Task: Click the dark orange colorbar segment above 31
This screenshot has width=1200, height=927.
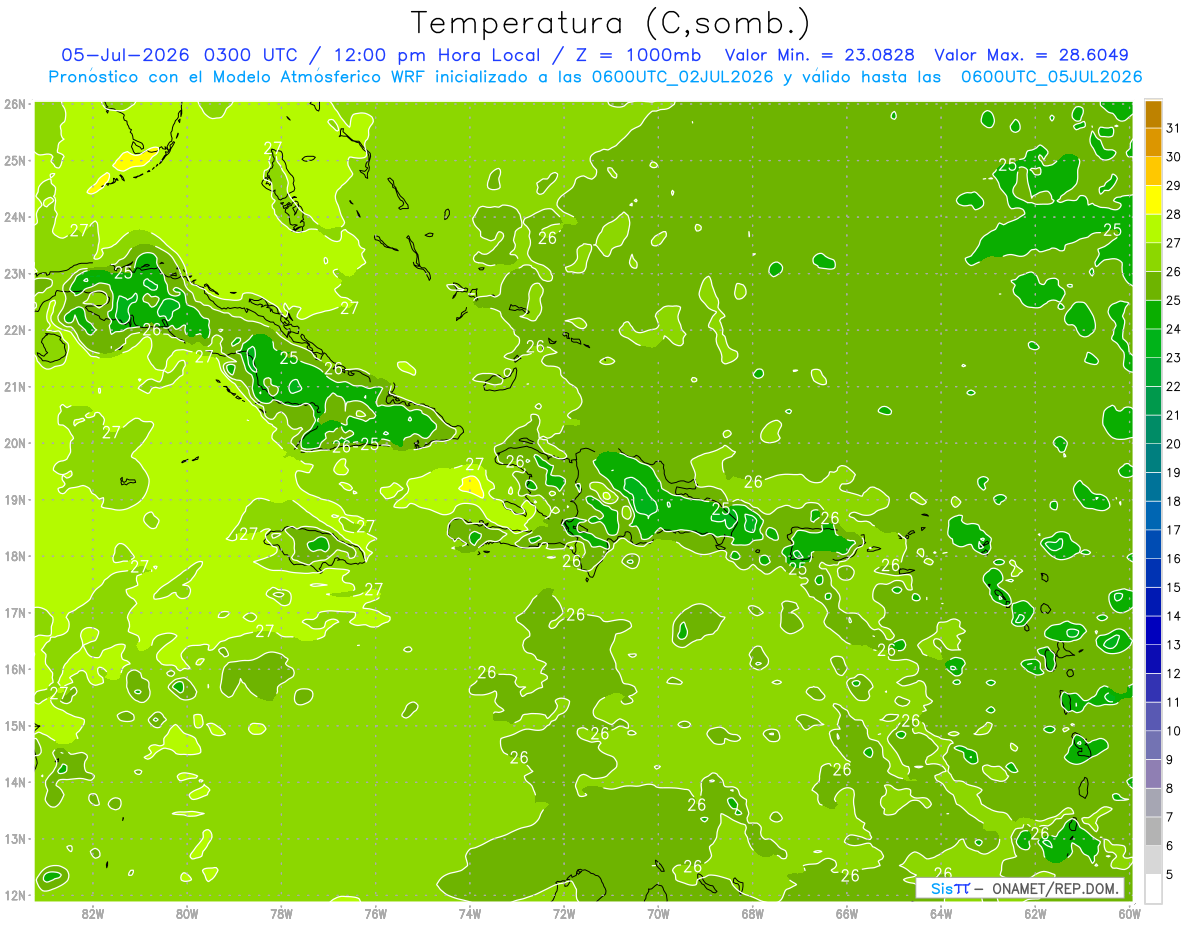Action: point(1153,115)
